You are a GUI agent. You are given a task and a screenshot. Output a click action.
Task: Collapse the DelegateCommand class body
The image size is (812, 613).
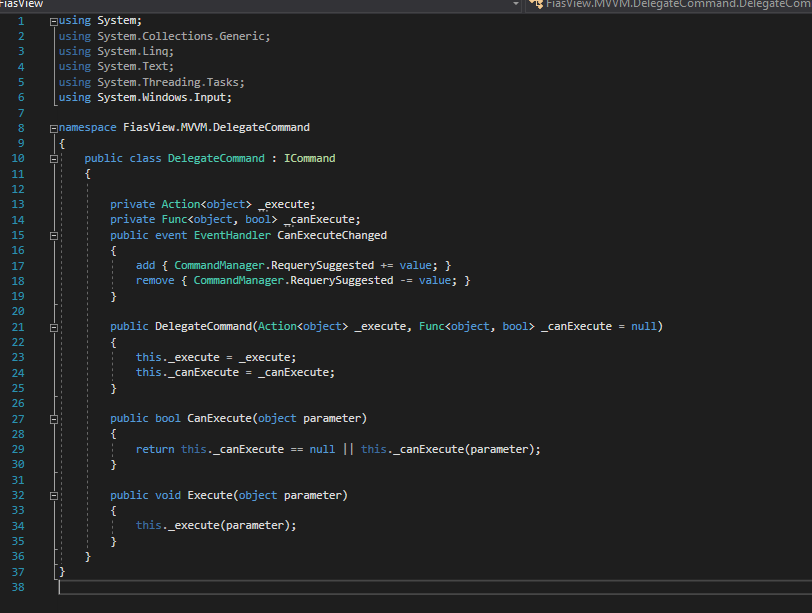(x=53, y=158)
